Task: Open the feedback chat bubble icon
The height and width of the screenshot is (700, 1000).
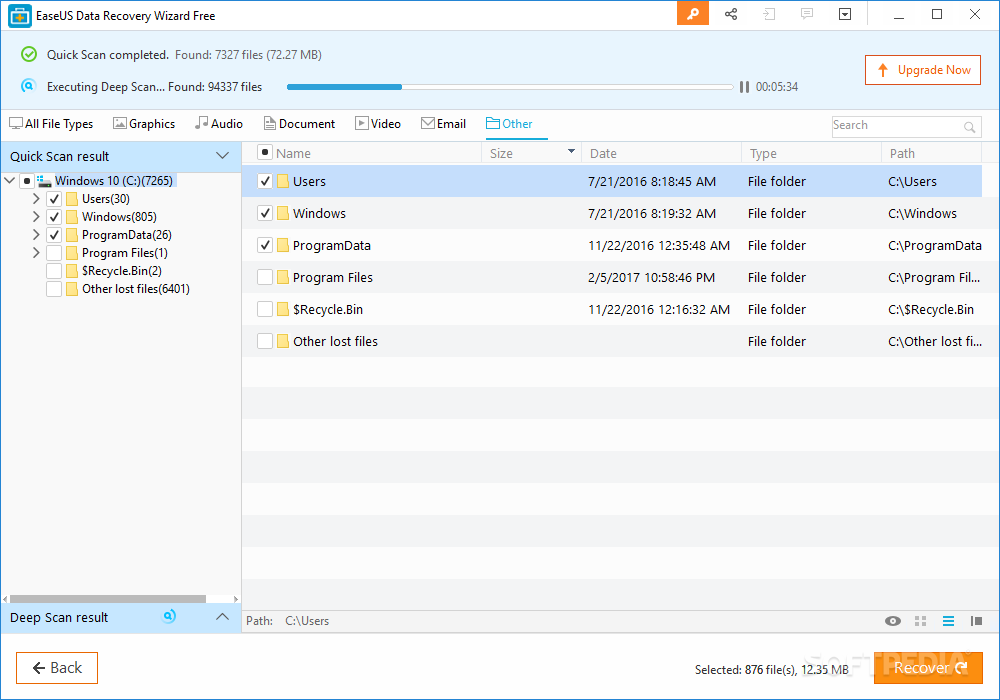Action: (x=807, y=14)
